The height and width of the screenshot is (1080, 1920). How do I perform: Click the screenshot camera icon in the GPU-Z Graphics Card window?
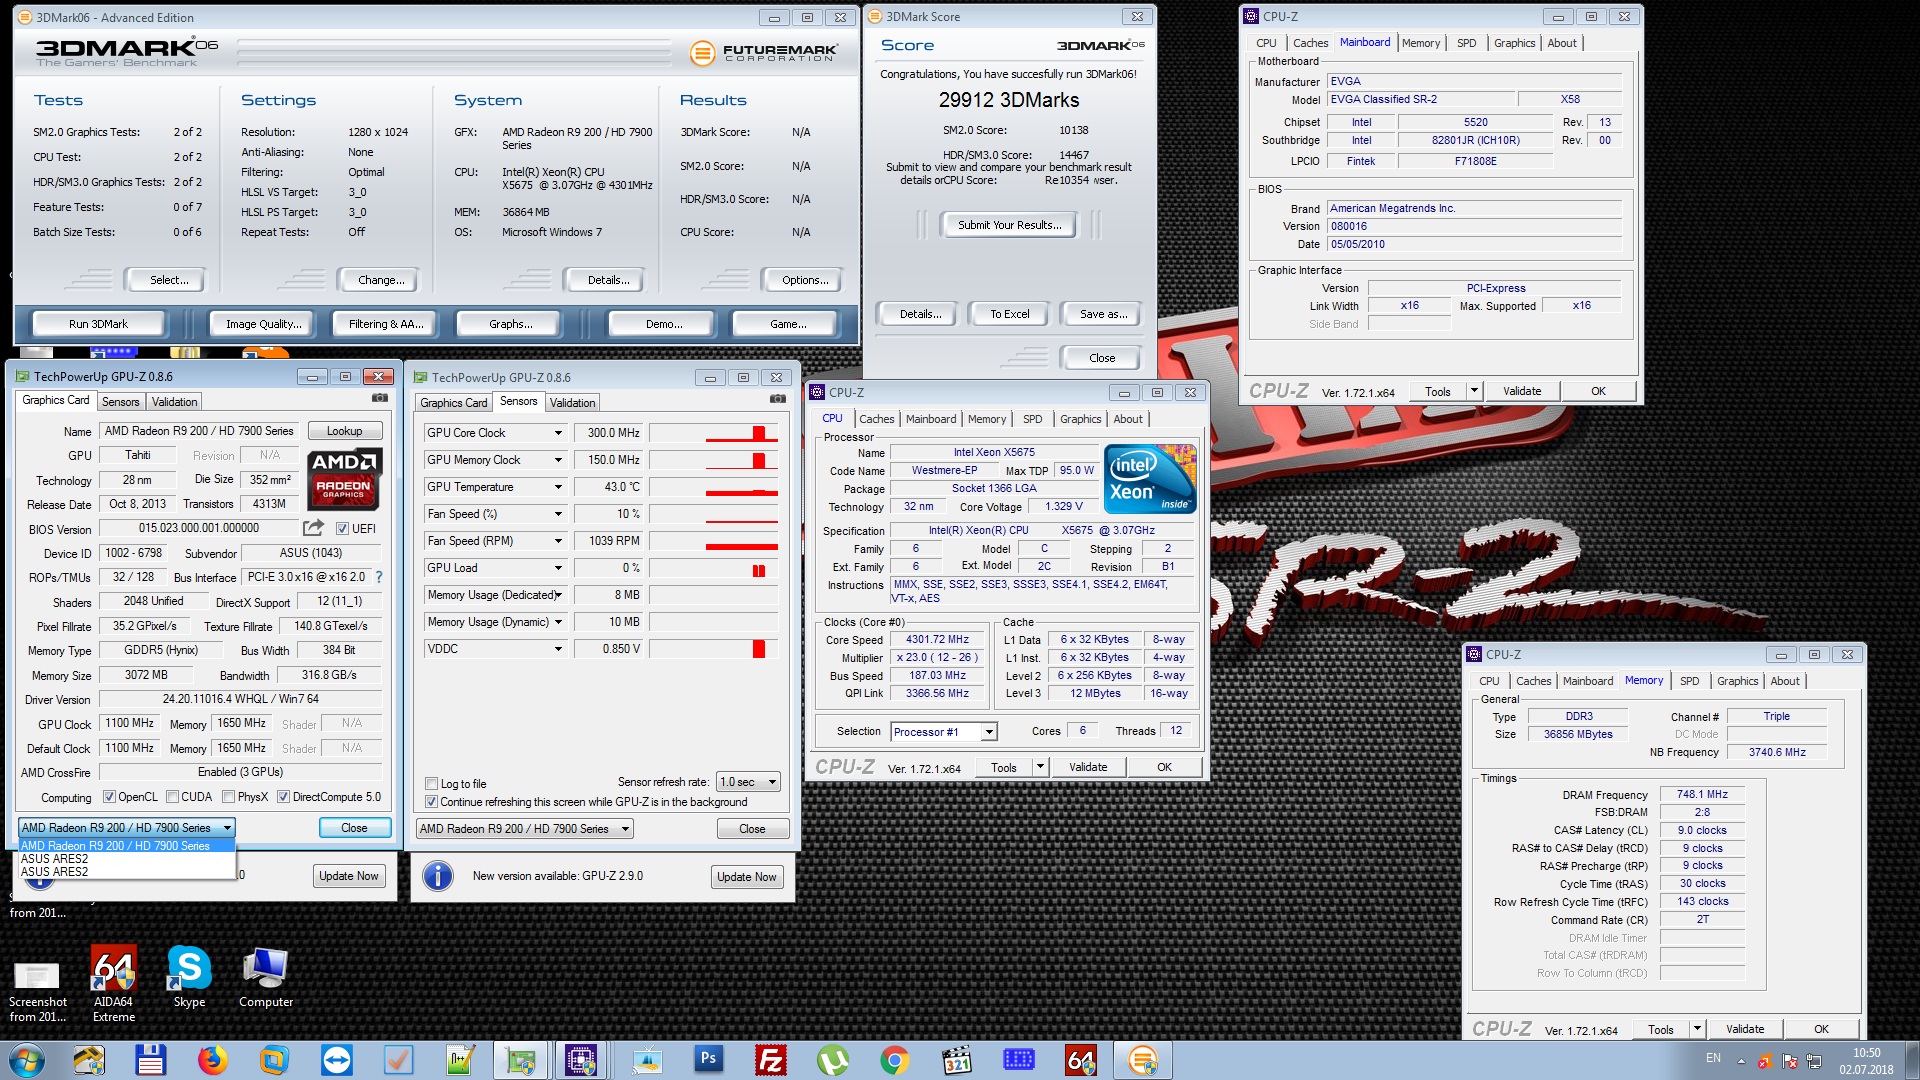(379, 398)
